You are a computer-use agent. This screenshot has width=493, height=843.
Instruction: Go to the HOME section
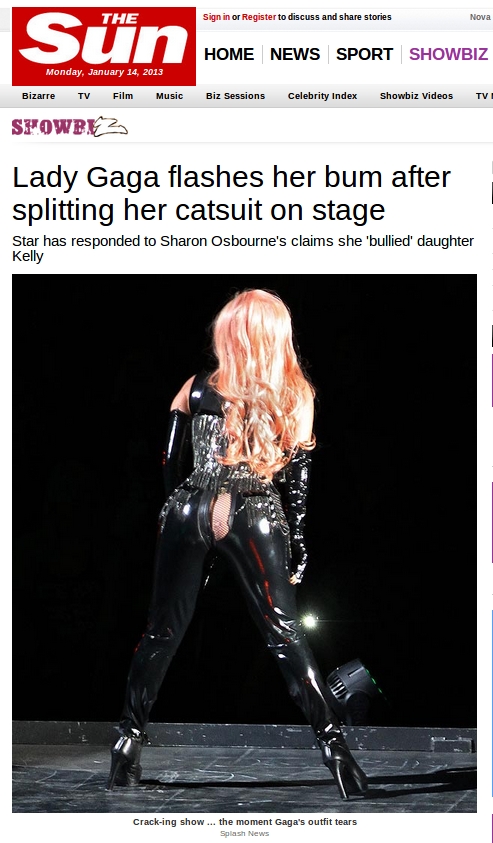coord(229,54)
